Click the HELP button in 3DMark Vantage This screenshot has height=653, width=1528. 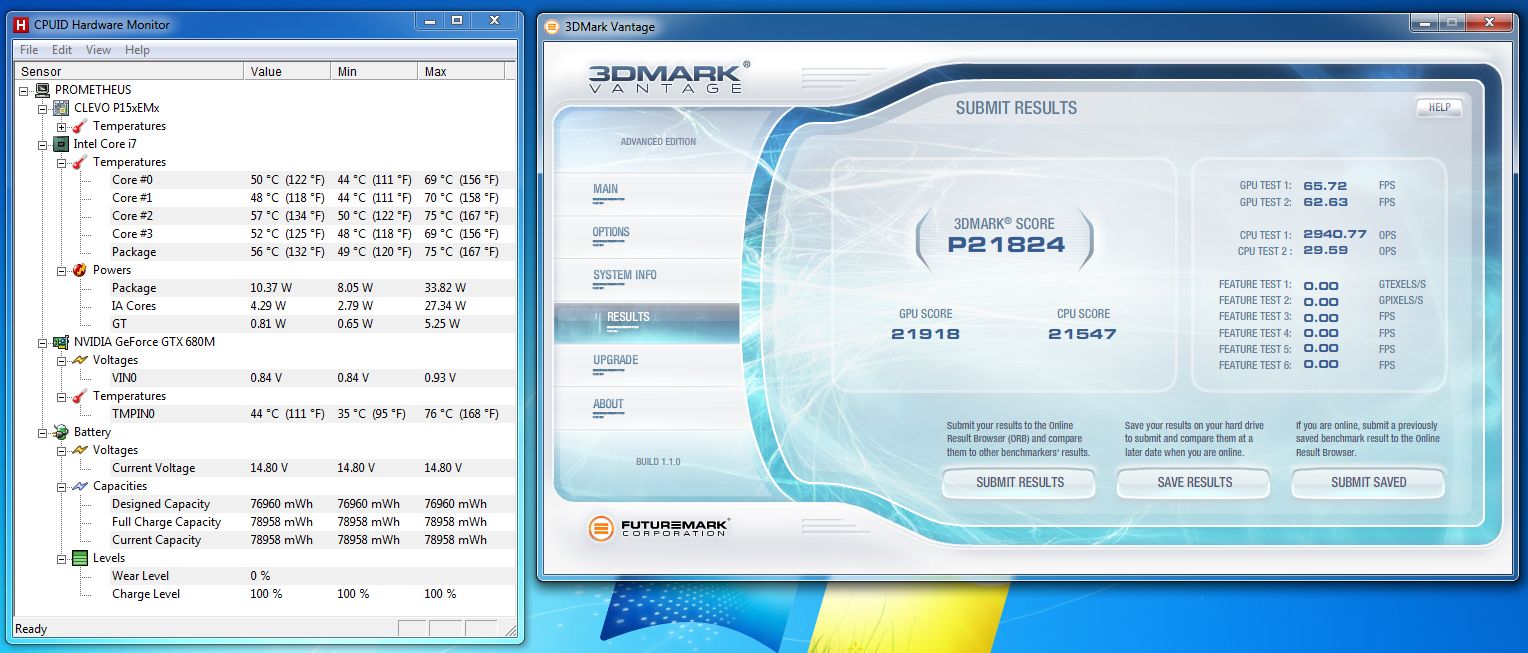[1439, 107]
